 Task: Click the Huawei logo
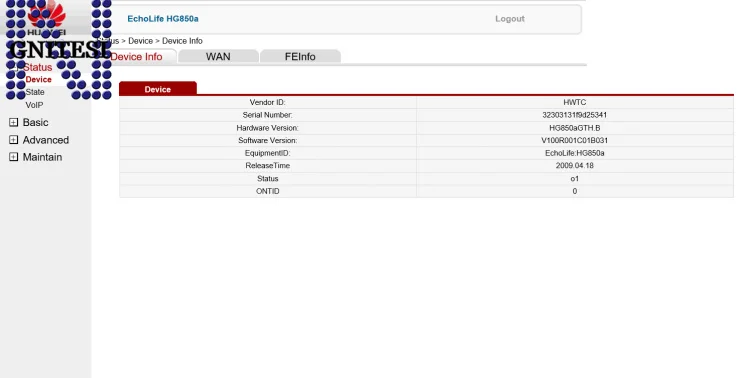(46, 18)
